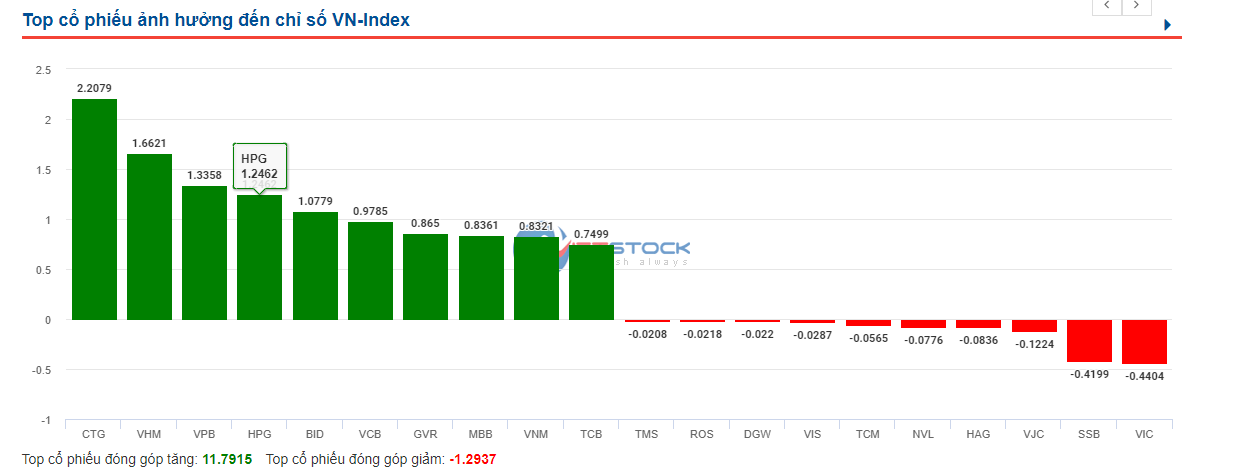Select the red VJC bar
1233x471 pixels.
click(1034, 326)
